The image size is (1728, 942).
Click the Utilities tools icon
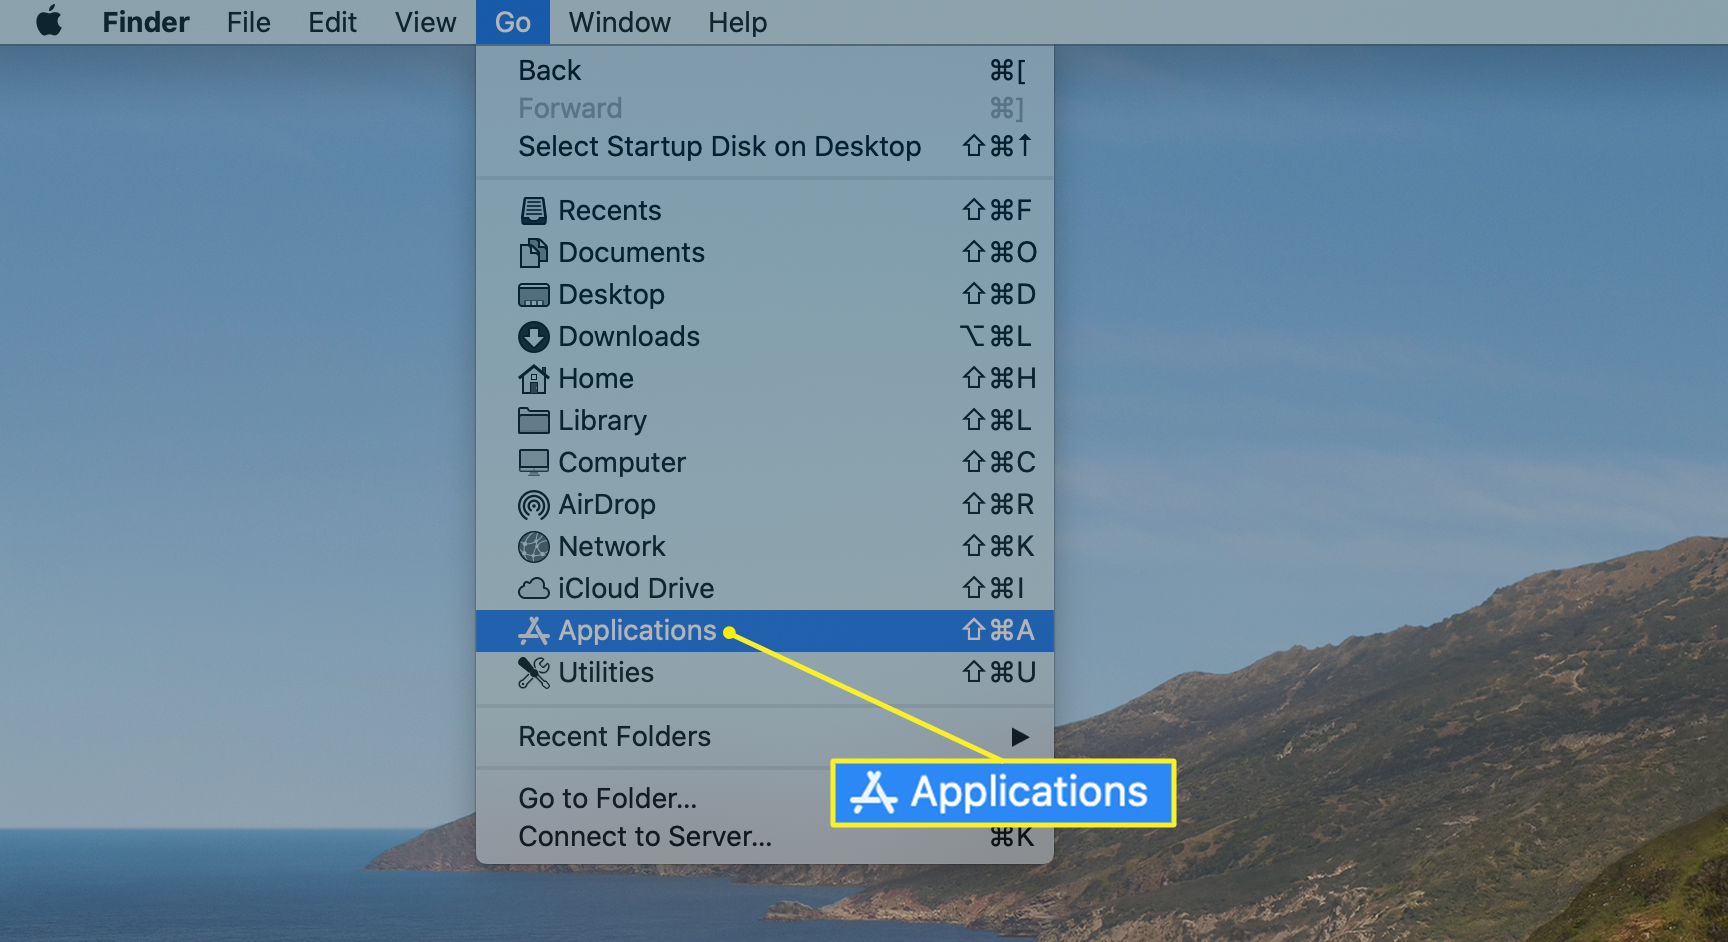[533, 672]
